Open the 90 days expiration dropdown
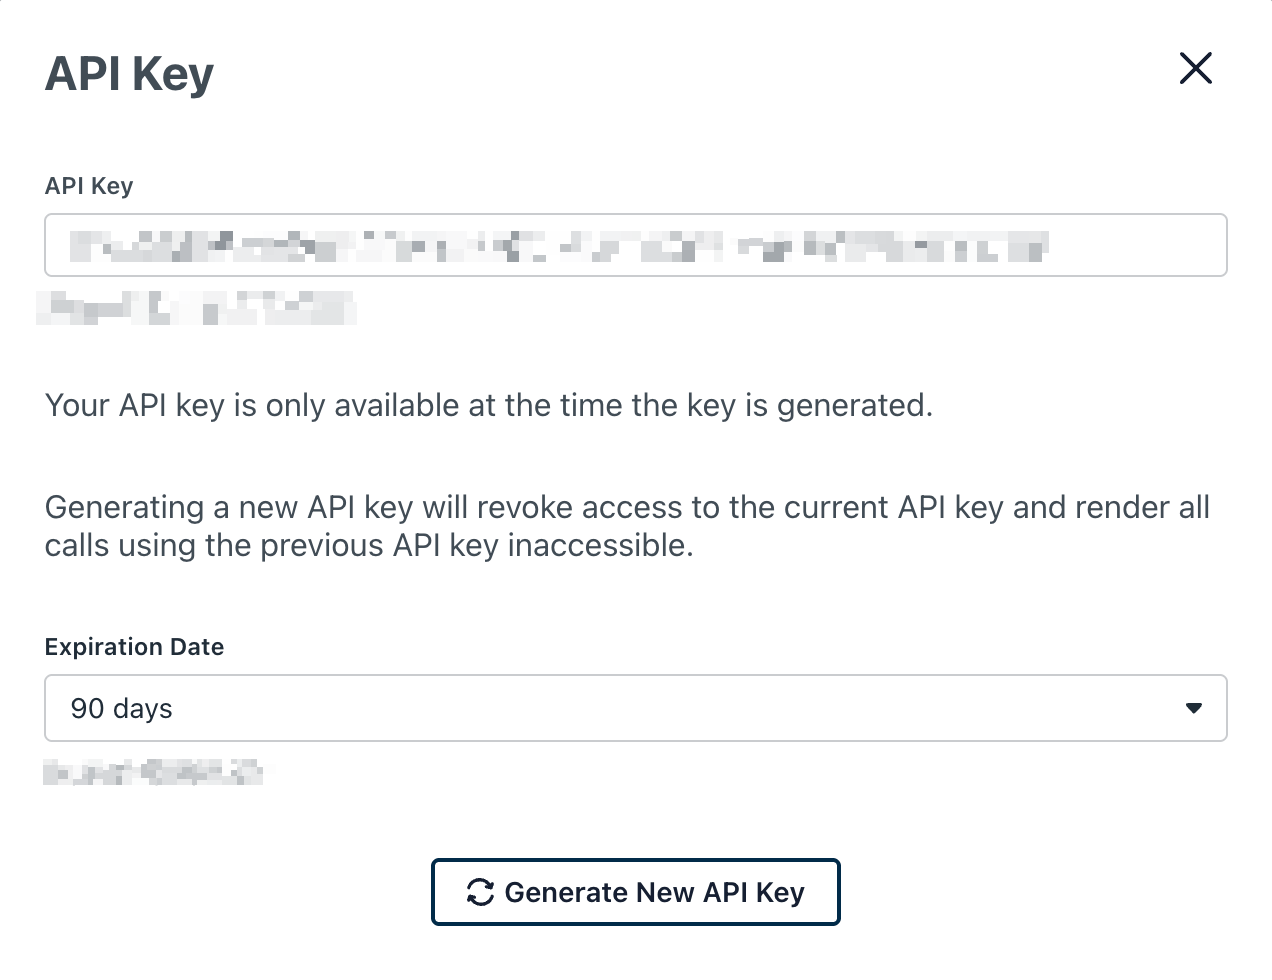The image size is (1272, 980). pyautogui.click(x=636, y=708)
